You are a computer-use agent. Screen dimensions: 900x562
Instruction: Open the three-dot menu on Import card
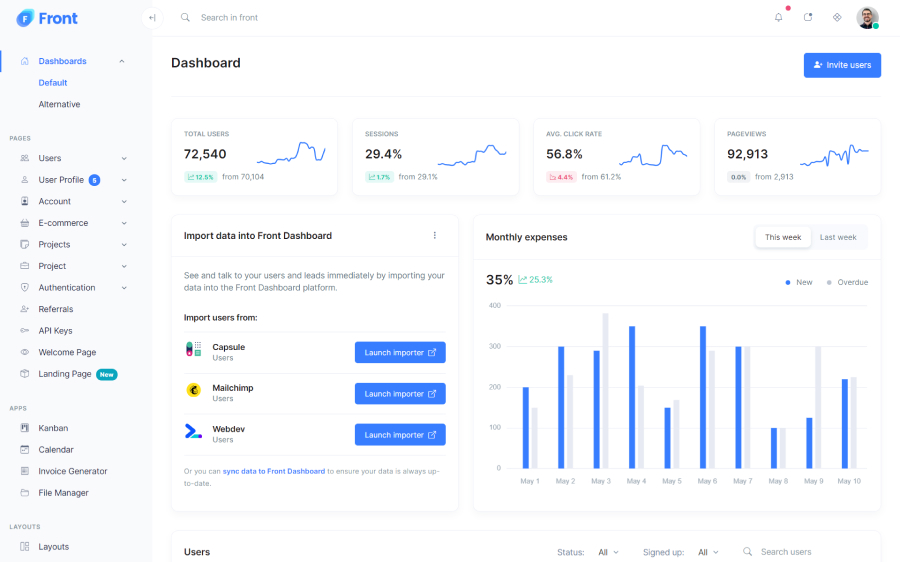coord(434,236)
